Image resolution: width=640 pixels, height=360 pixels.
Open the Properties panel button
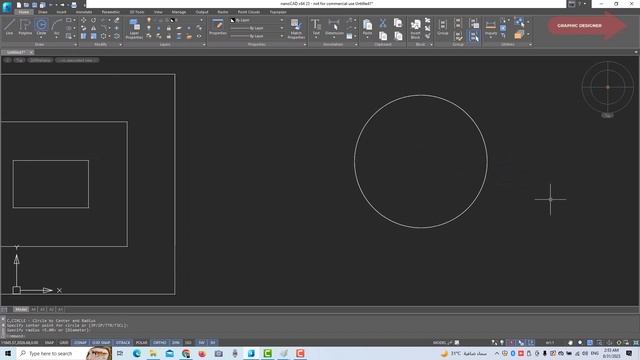coord(218,27)
